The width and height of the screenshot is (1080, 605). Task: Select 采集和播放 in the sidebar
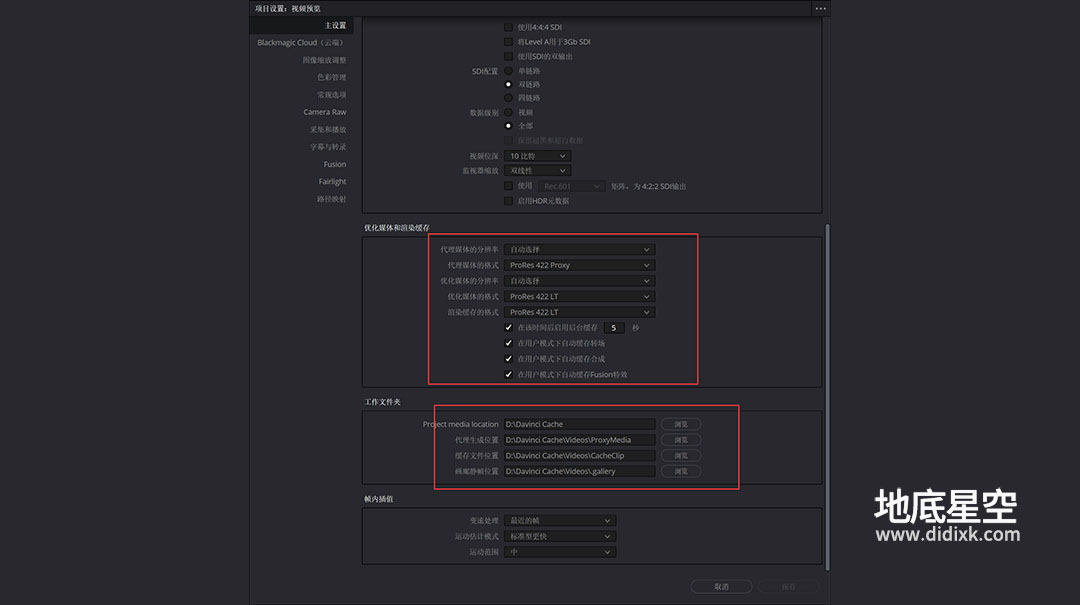click(328, 130)
